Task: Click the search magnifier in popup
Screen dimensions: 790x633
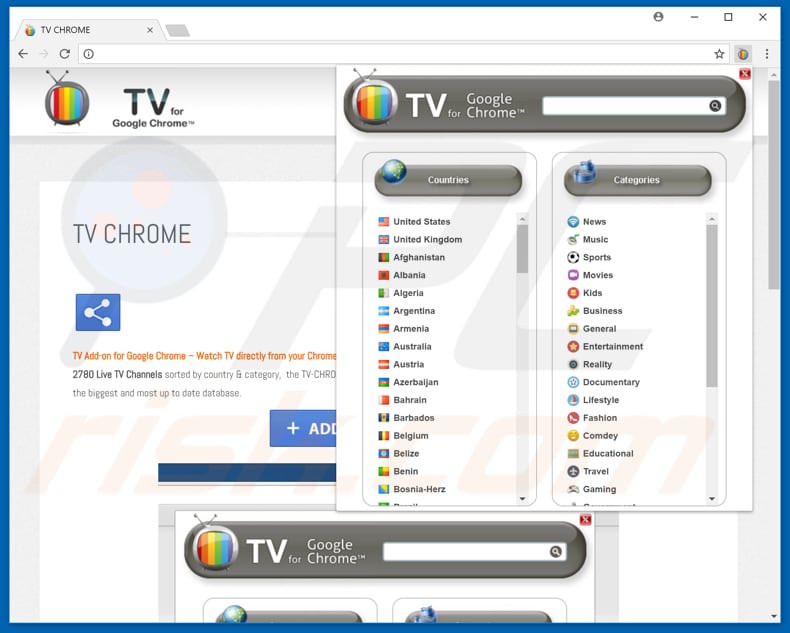Action: click(715, 106)
